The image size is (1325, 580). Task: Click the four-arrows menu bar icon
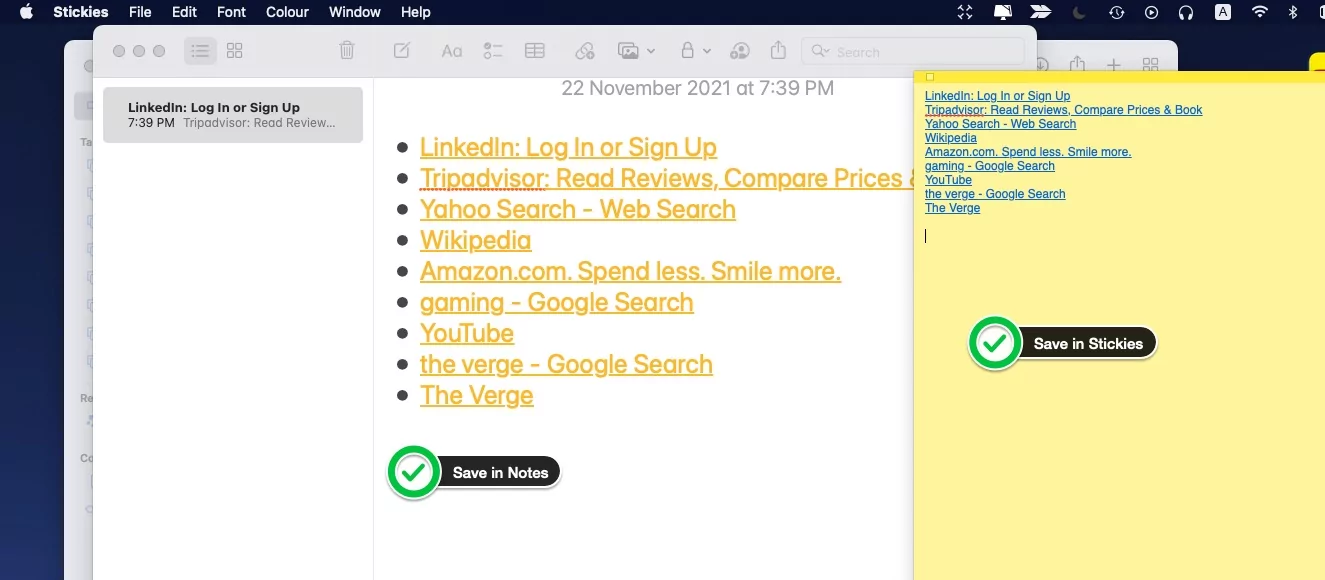pos(965,12)
